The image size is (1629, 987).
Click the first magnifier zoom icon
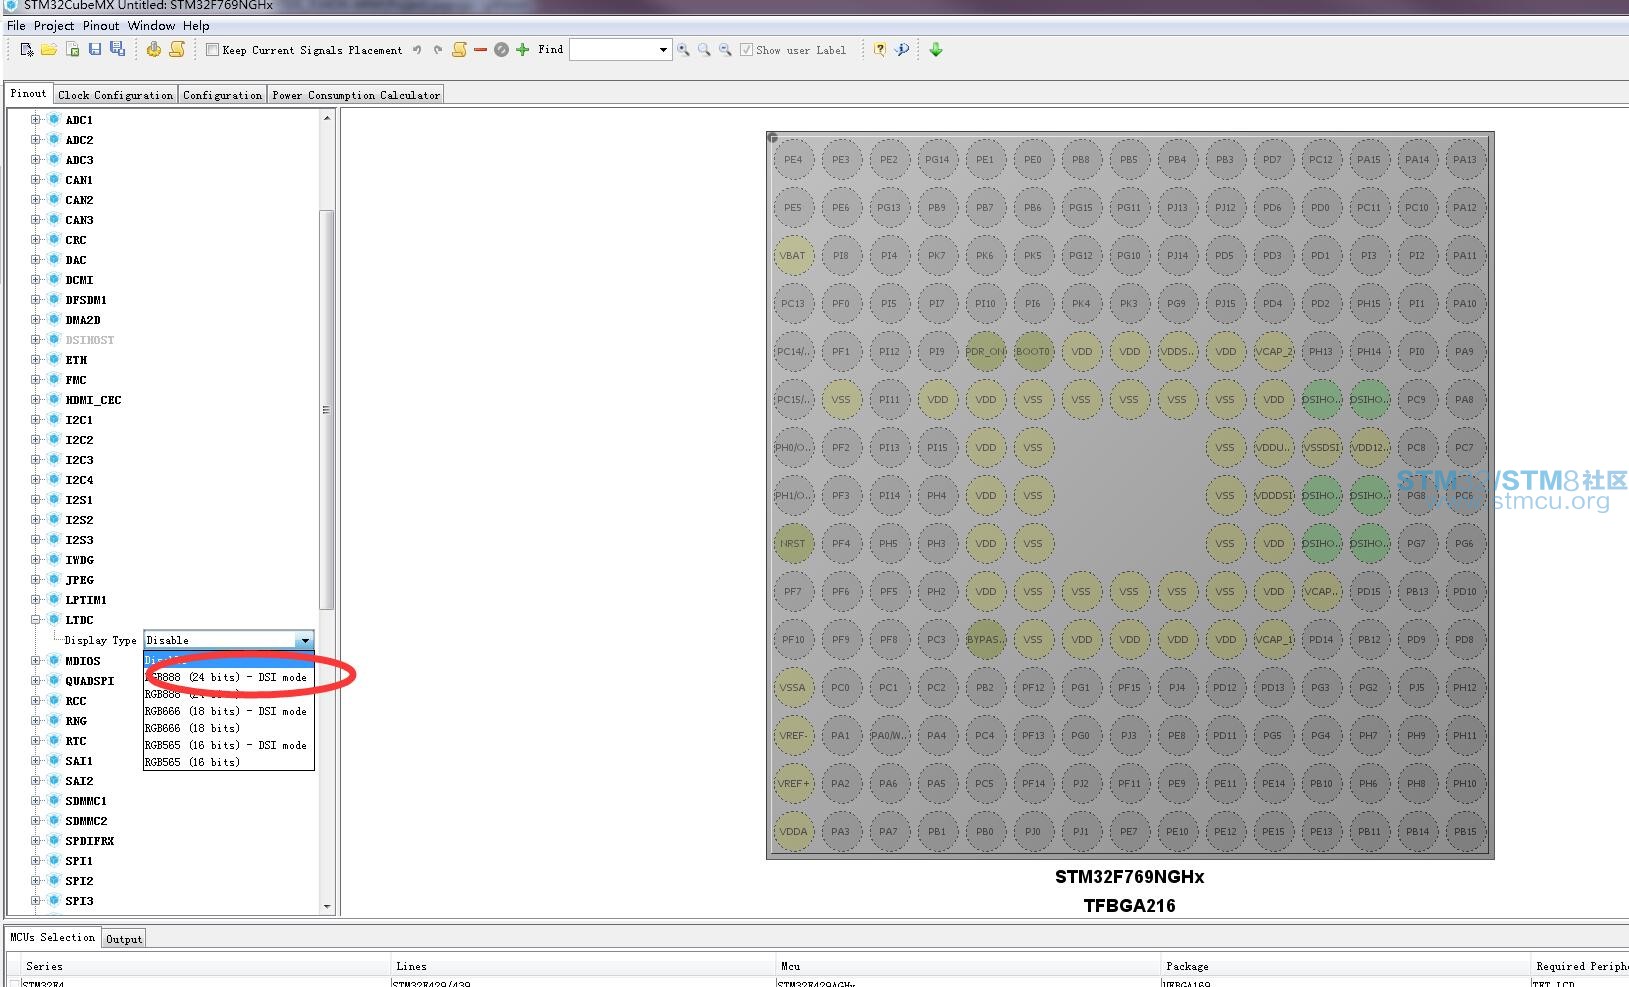683,49
